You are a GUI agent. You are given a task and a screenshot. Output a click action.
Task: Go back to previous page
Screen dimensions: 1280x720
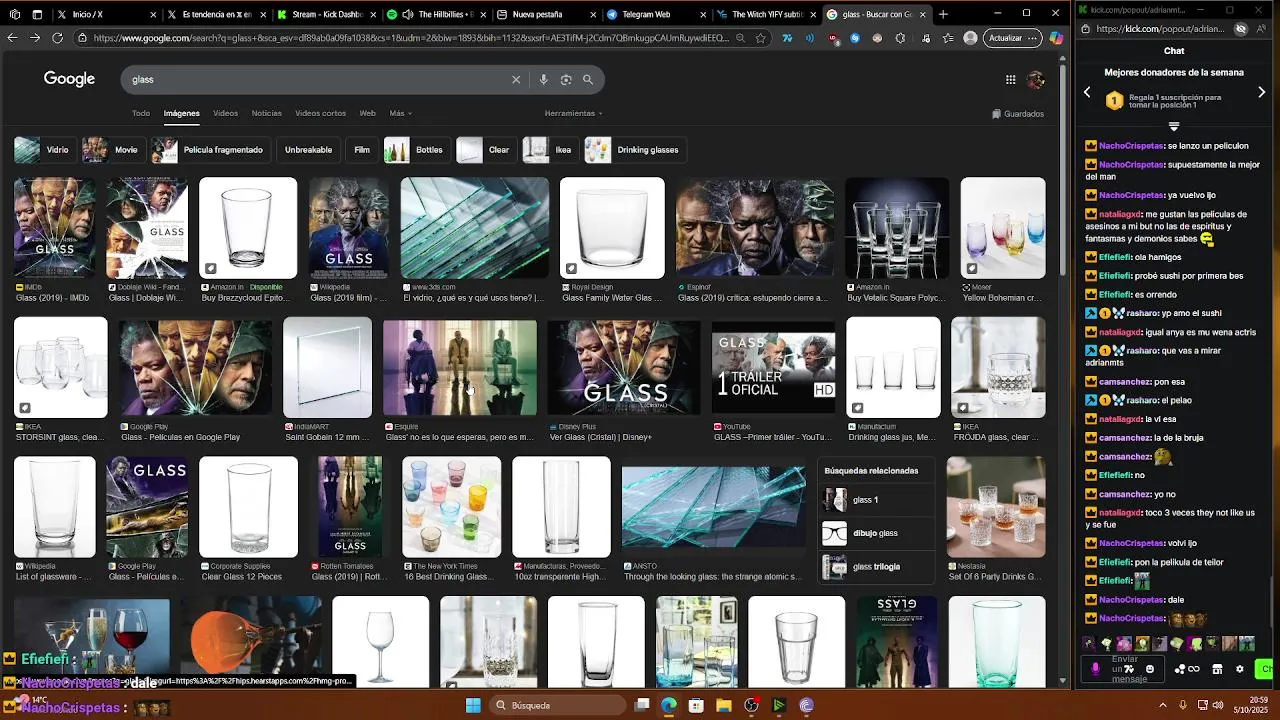click(12, 38)
